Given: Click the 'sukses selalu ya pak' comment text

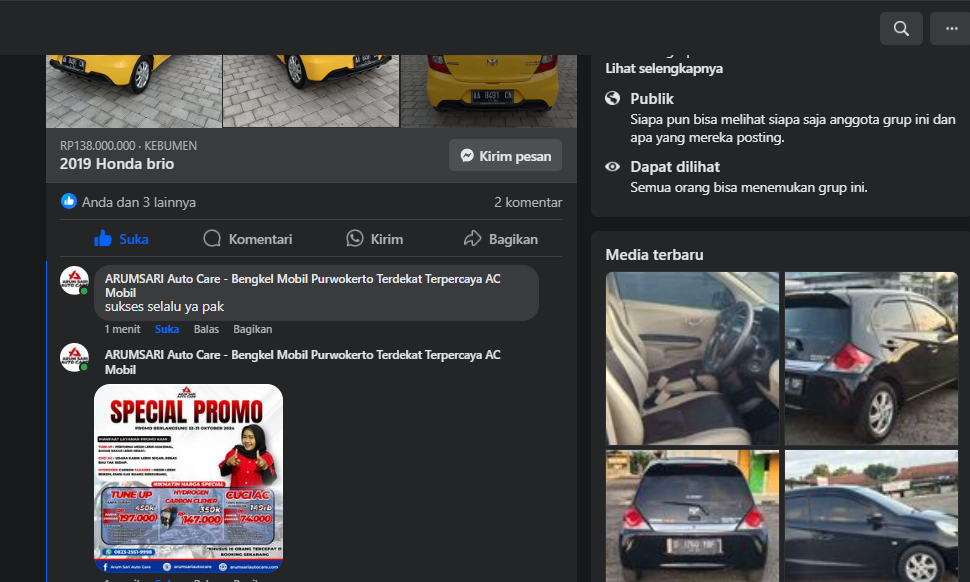Looking at the screenshot, I should pyautogui.click(x=165, y=307).
